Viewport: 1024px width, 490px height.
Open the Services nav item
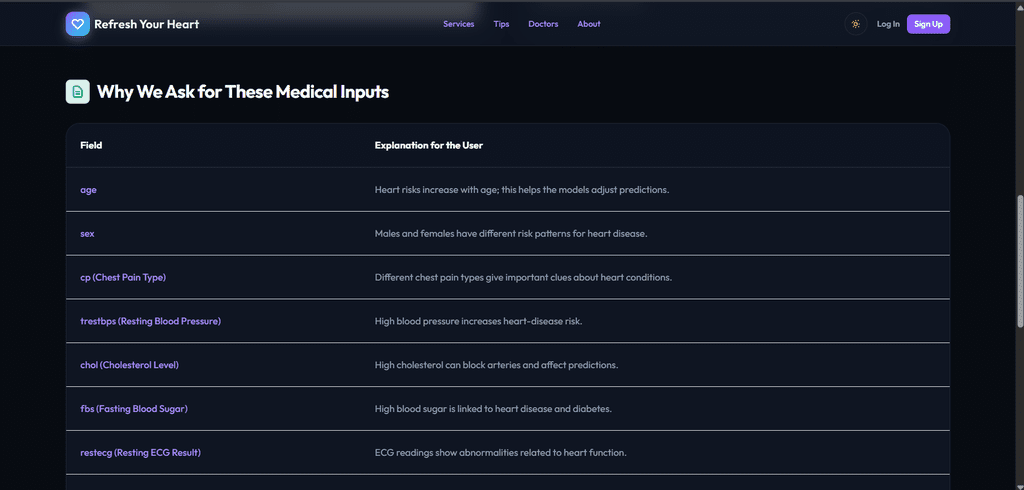458,24
